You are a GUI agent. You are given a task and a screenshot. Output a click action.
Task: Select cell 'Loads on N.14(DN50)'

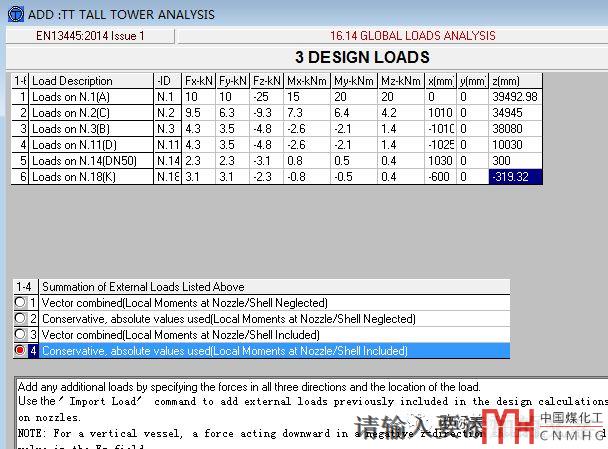coord(92,161)
